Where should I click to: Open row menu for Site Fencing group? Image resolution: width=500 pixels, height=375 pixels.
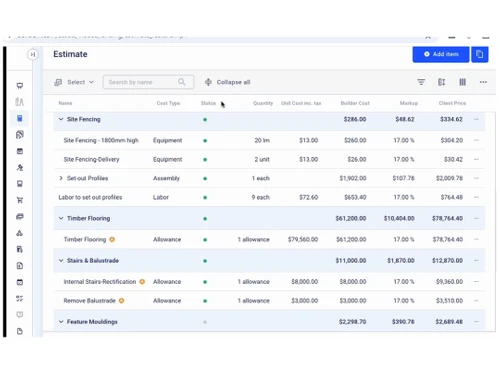point(476,119)
